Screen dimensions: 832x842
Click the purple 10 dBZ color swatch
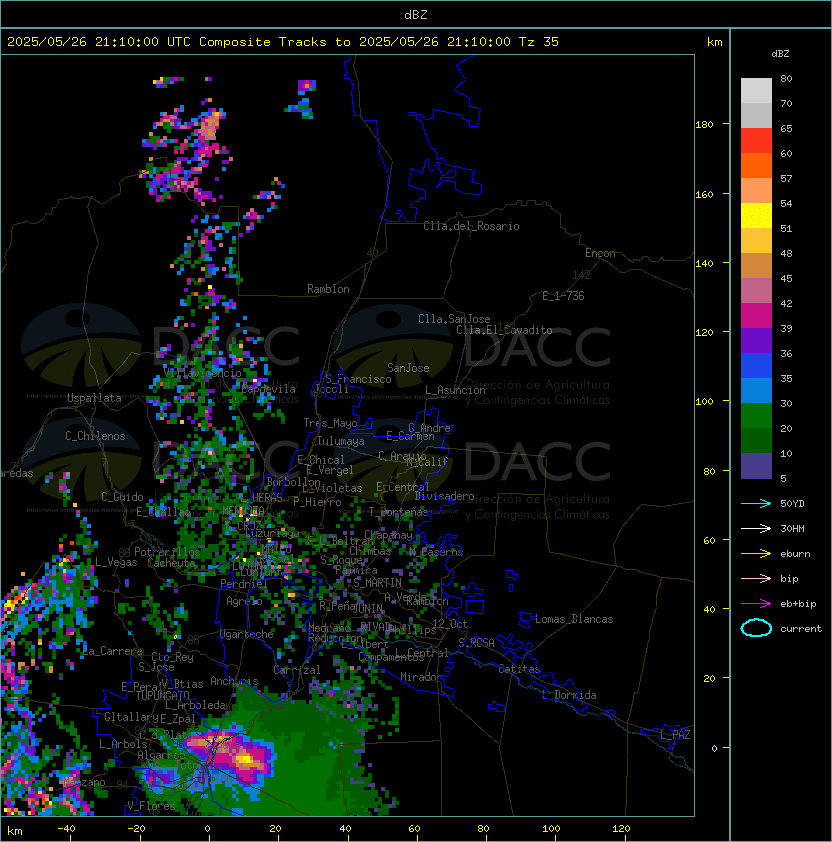click(756, 466)
